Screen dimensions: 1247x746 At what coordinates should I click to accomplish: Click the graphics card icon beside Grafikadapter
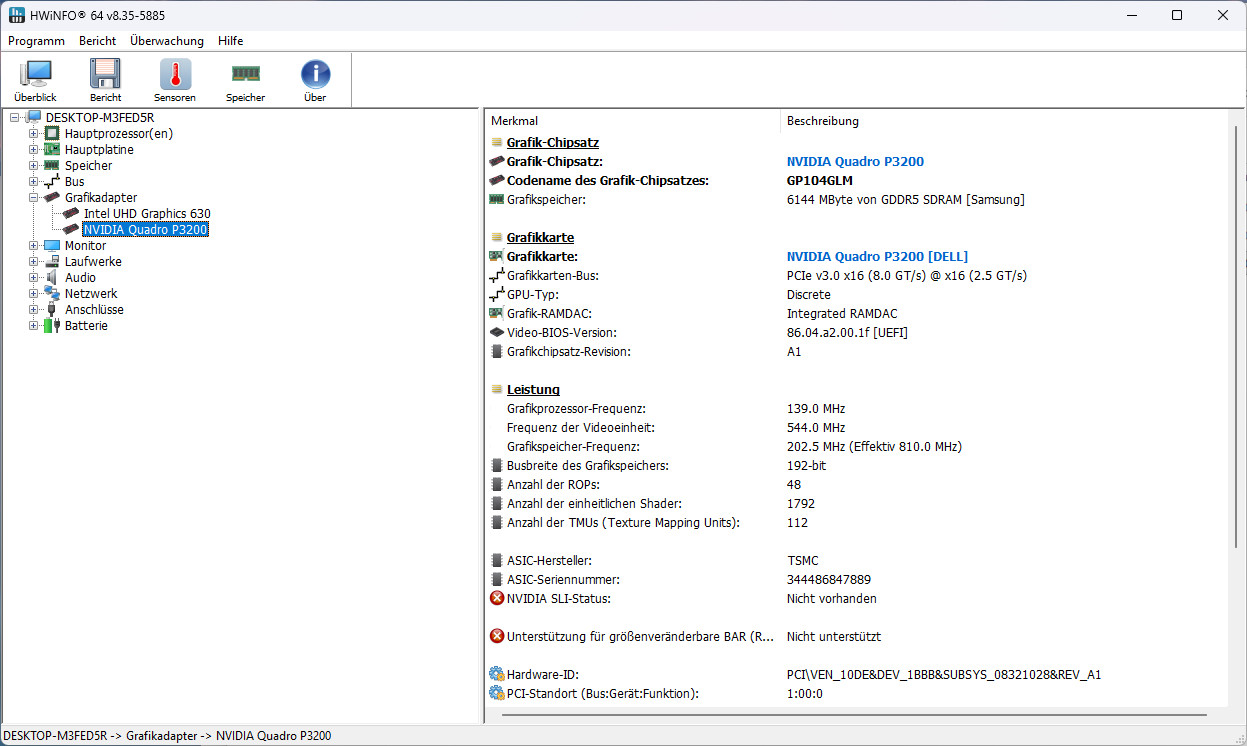click(x=53, y=198)
